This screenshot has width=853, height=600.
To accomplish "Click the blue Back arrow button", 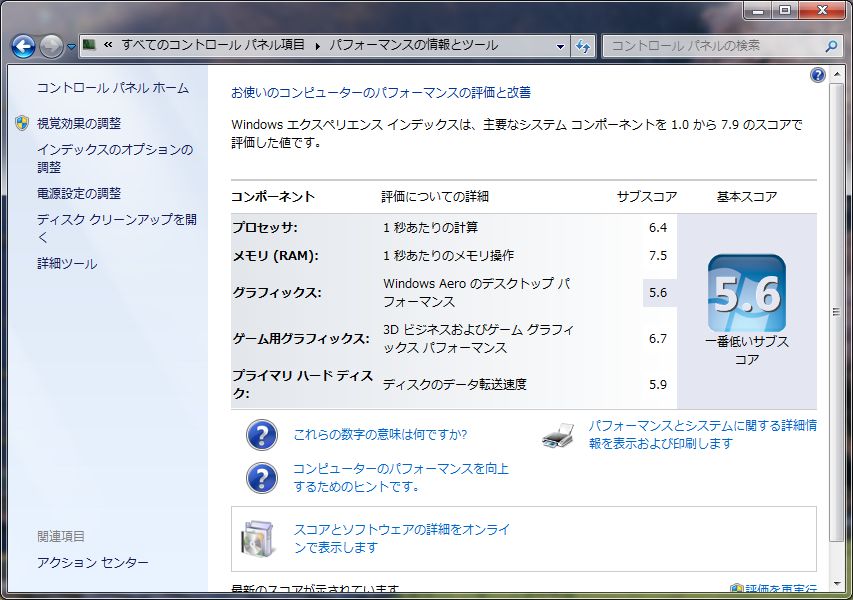I will tap(23, 46).
